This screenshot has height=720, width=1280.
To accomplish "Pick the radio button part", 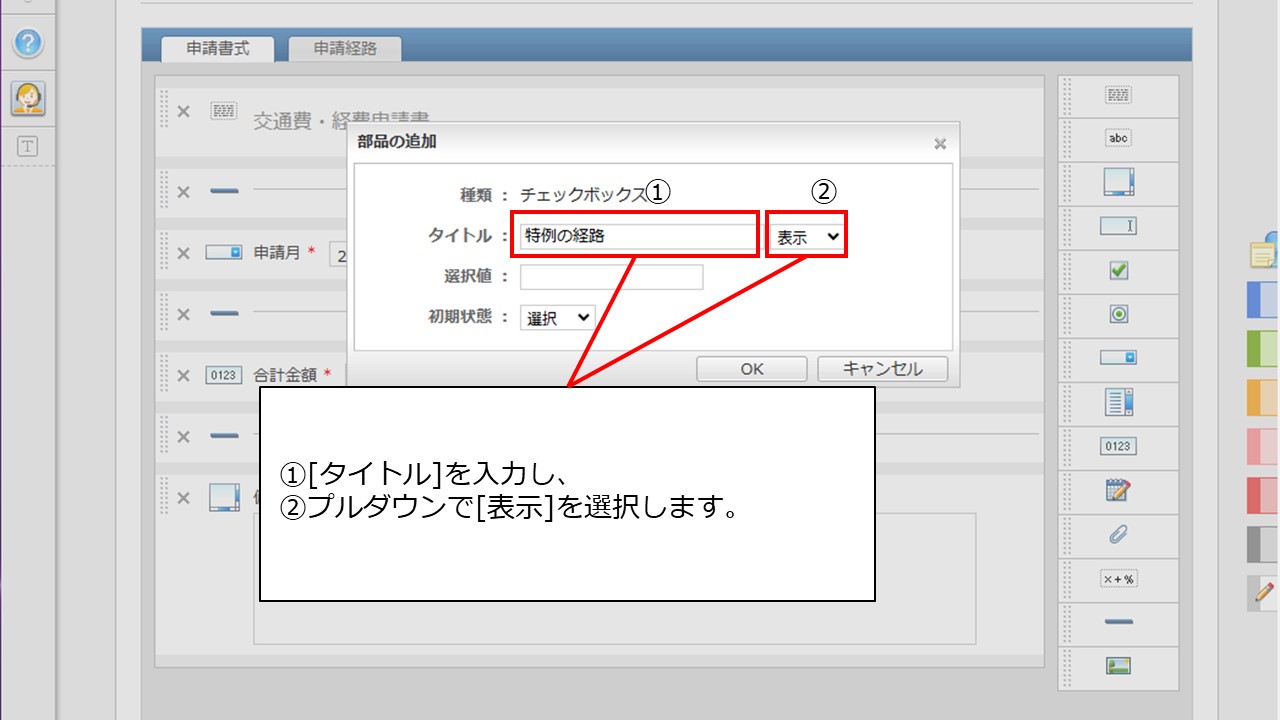I will [1118, 314].
